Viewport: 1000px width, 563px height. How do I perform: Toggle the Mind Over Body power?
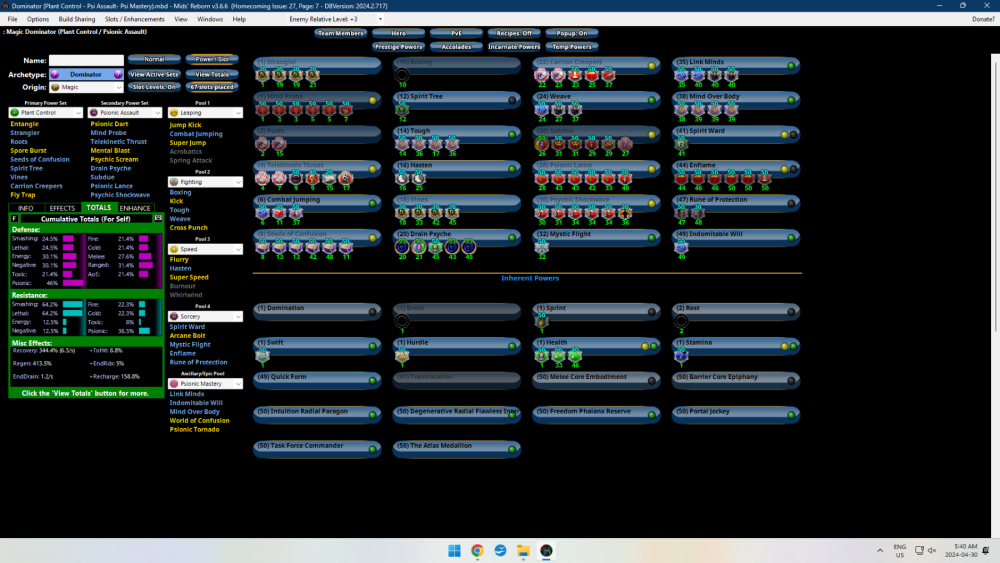791,100
